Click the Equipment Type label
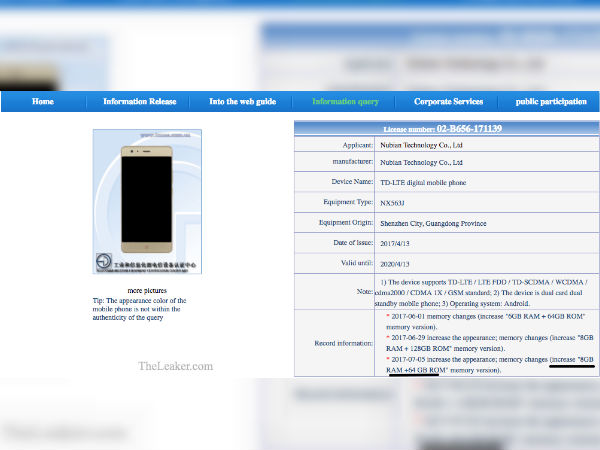The image size is (600, 450). [348, 202]
